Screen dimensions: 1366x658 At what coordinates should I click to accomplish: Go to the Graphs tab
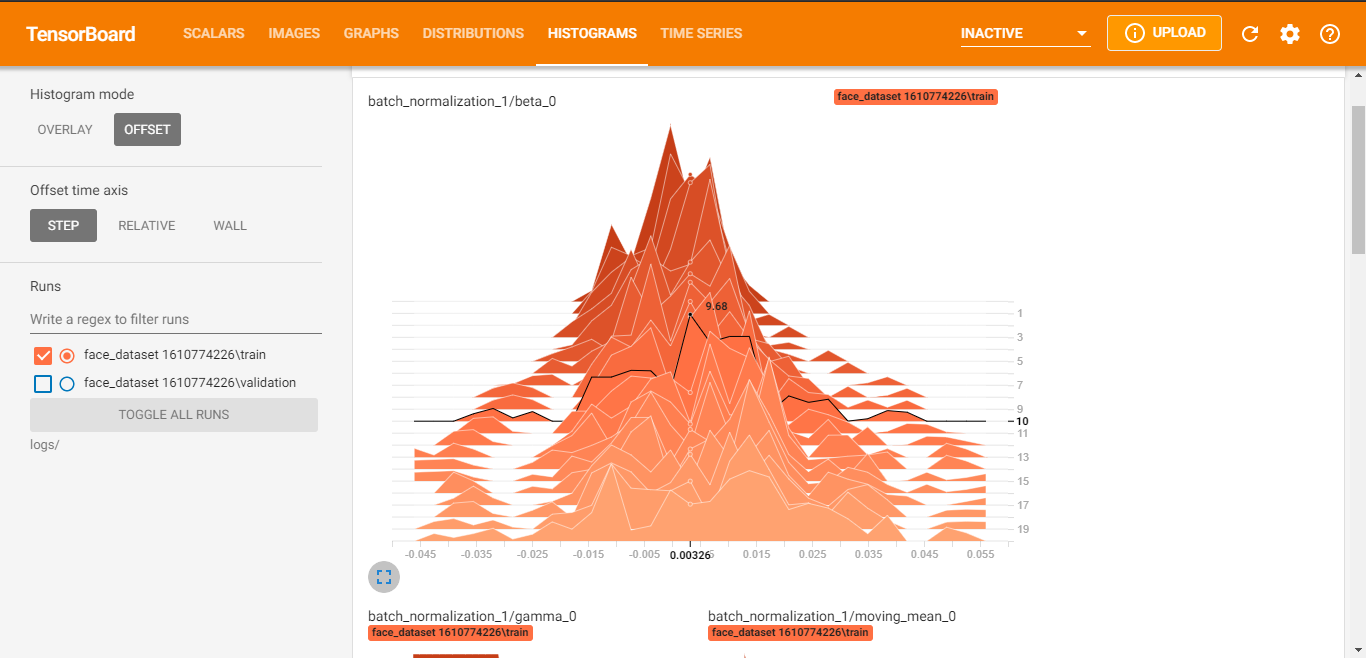coord(371,34)
